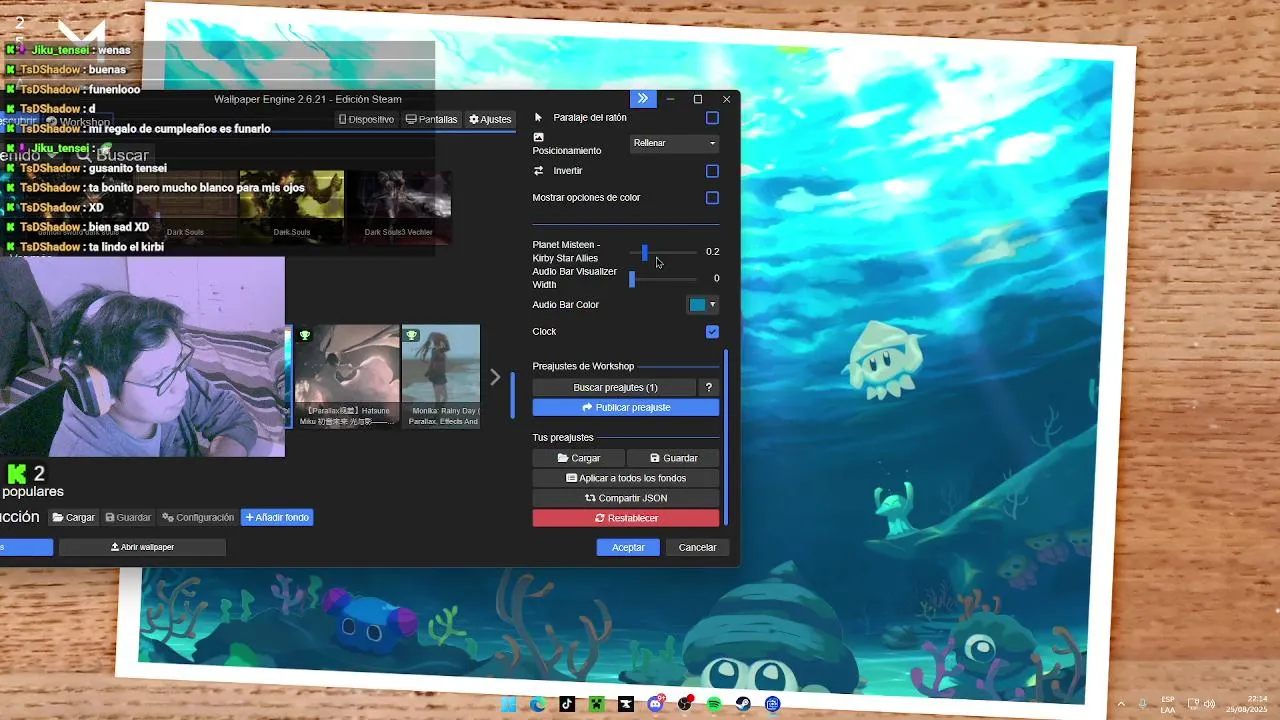Uncheck the Clock checkbox
The height and width of the screenshot is (720, 1280).
[712, 332]
